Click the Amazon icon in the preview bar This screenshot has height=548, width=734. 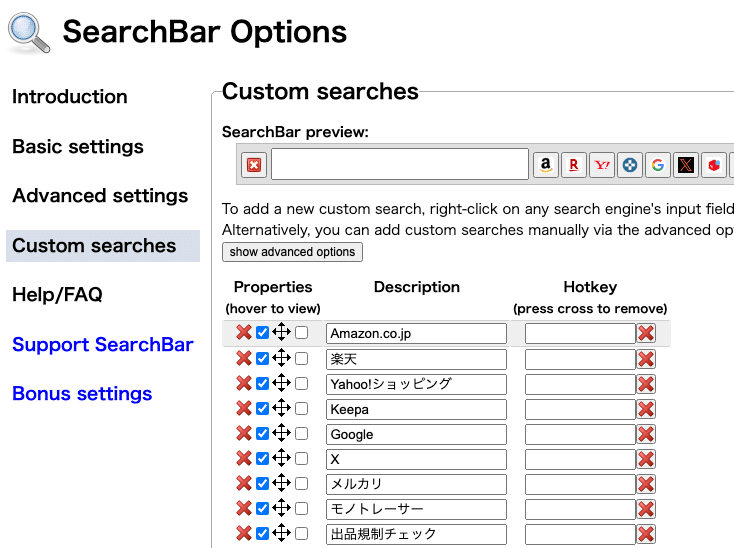tap(545, 165)
